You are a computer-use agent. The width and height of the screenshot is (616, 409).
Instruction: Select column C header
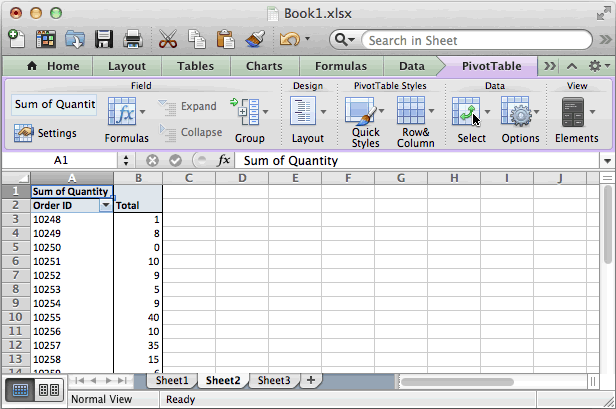tap(189, 178)
